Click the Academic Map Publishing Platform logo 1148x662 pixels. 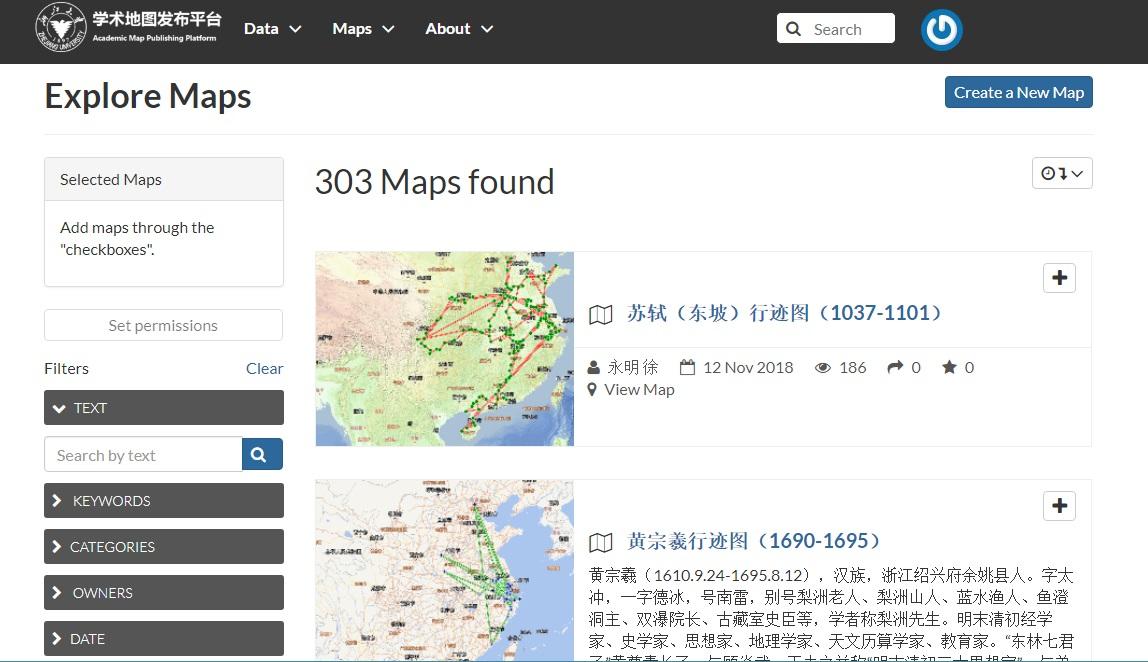128,28
